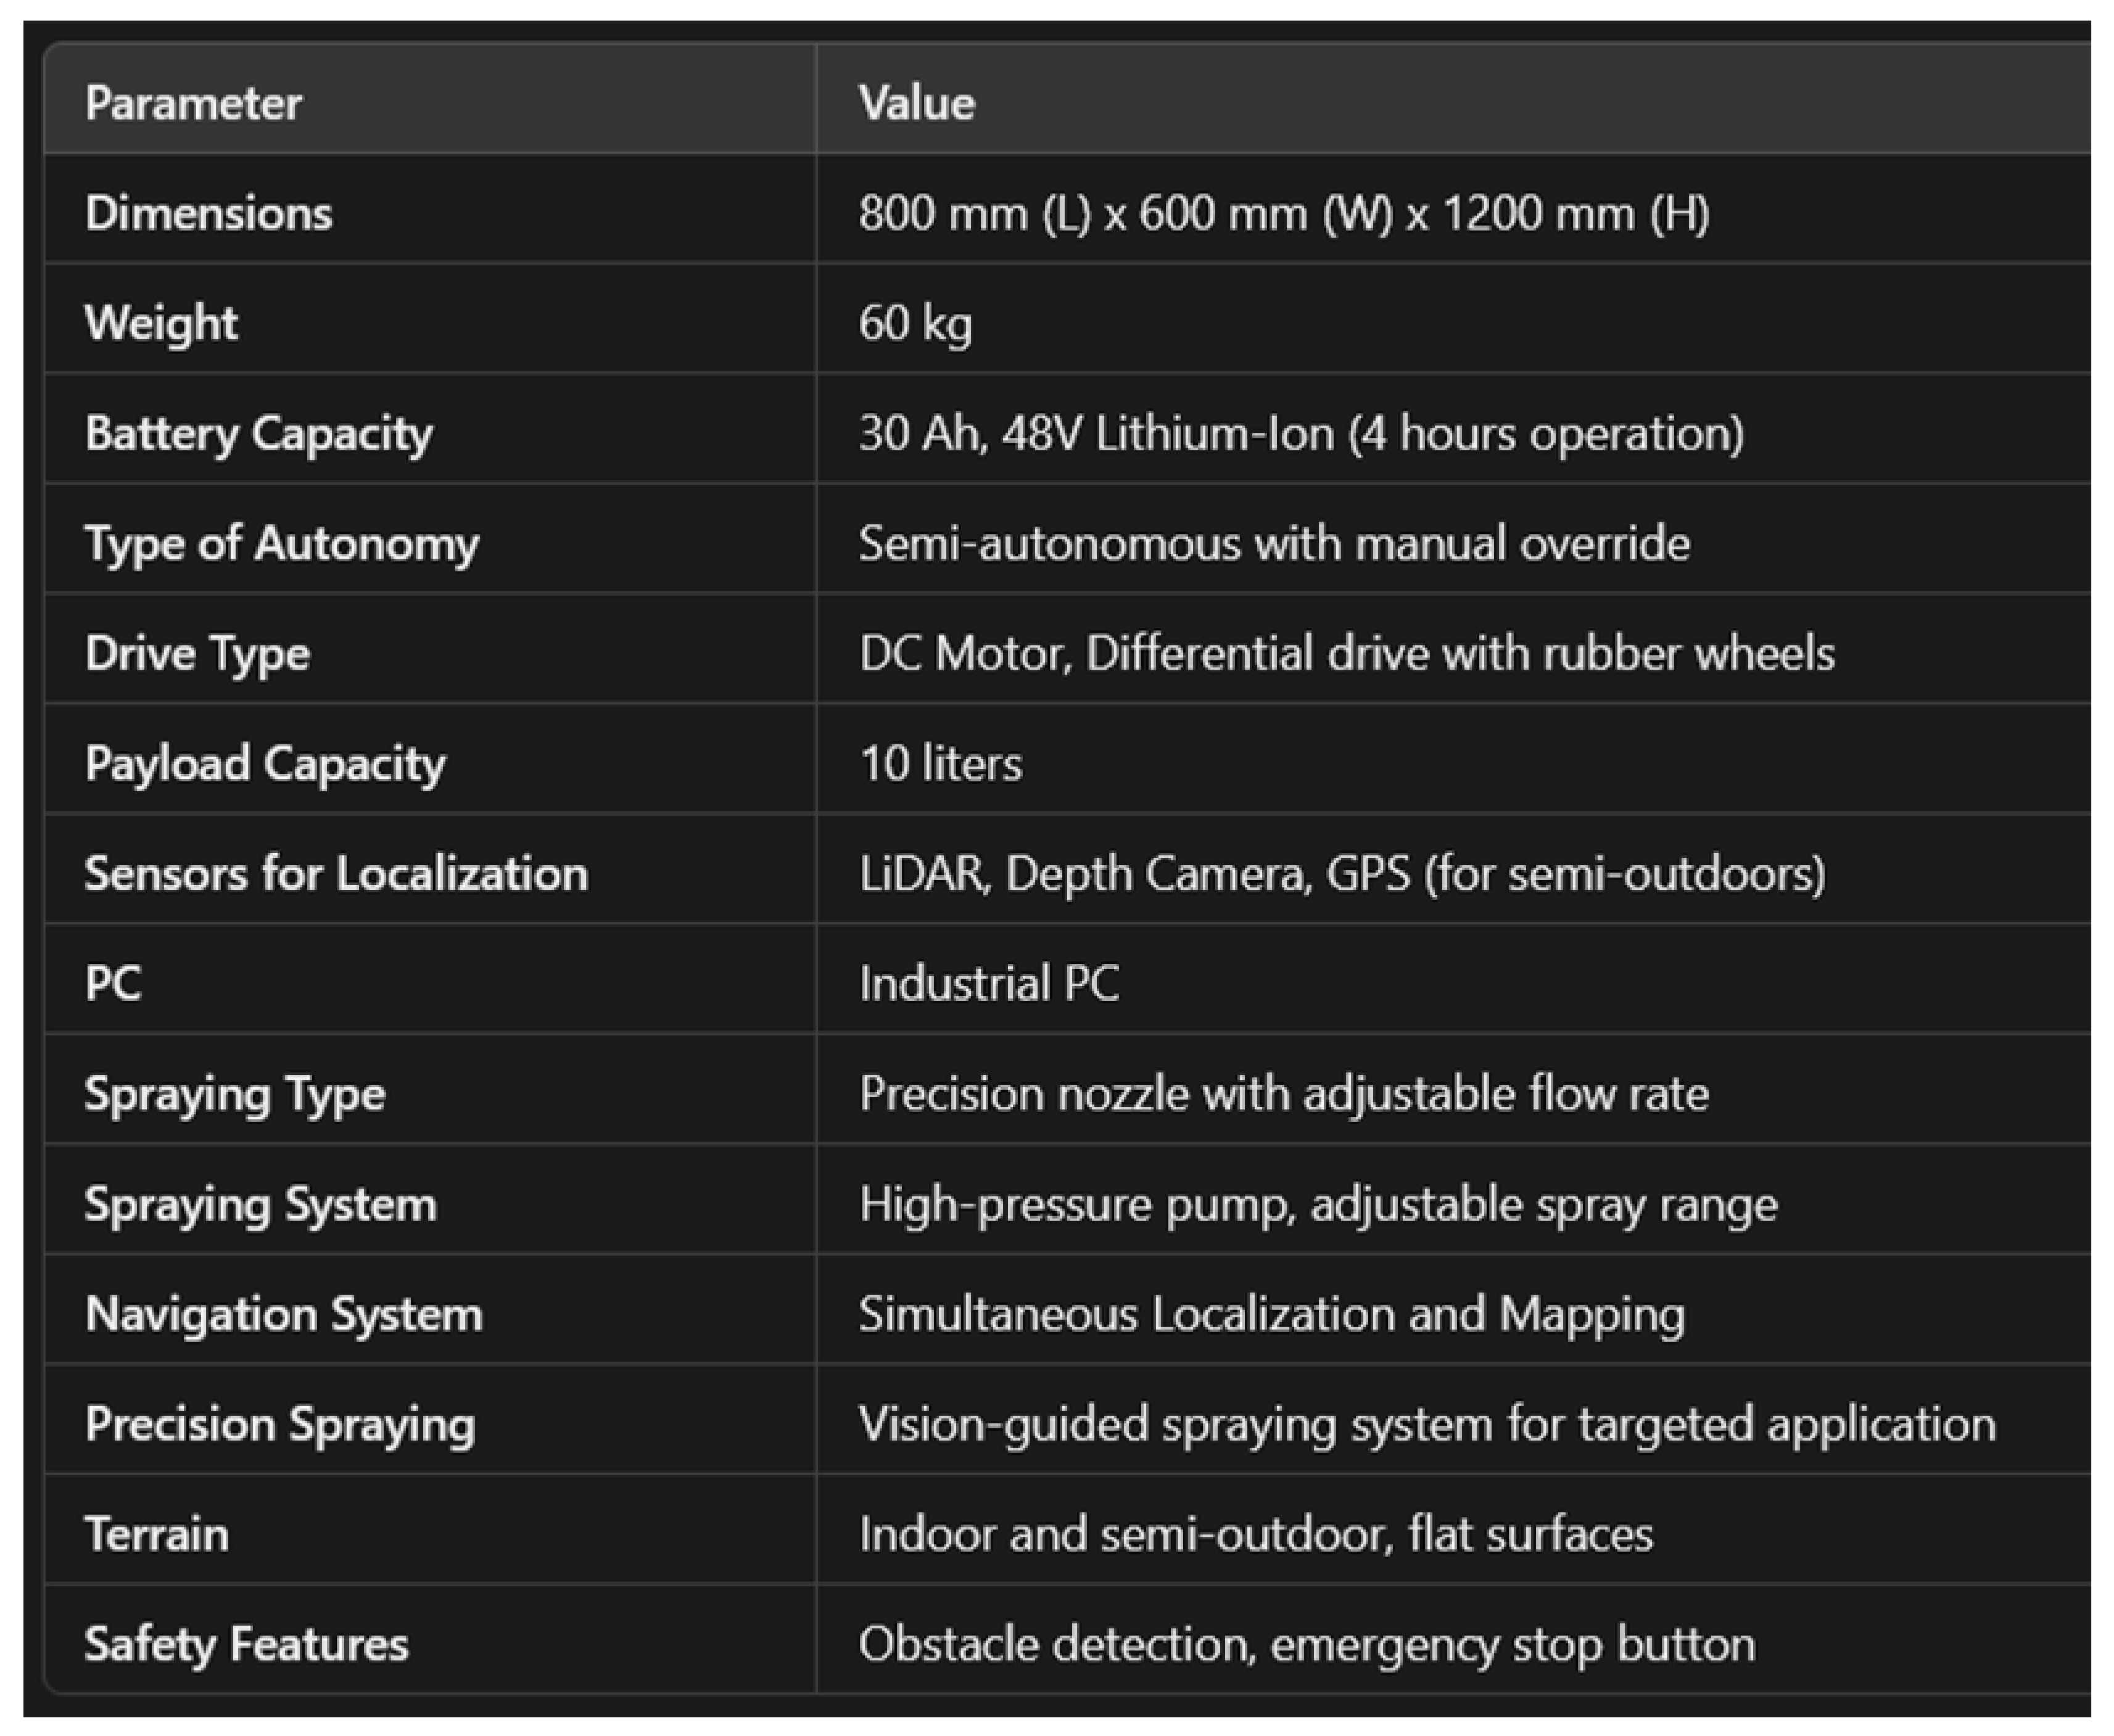2114x1736 pixels.
Task: Click the Value column header
Action: [x=916, y=103]
